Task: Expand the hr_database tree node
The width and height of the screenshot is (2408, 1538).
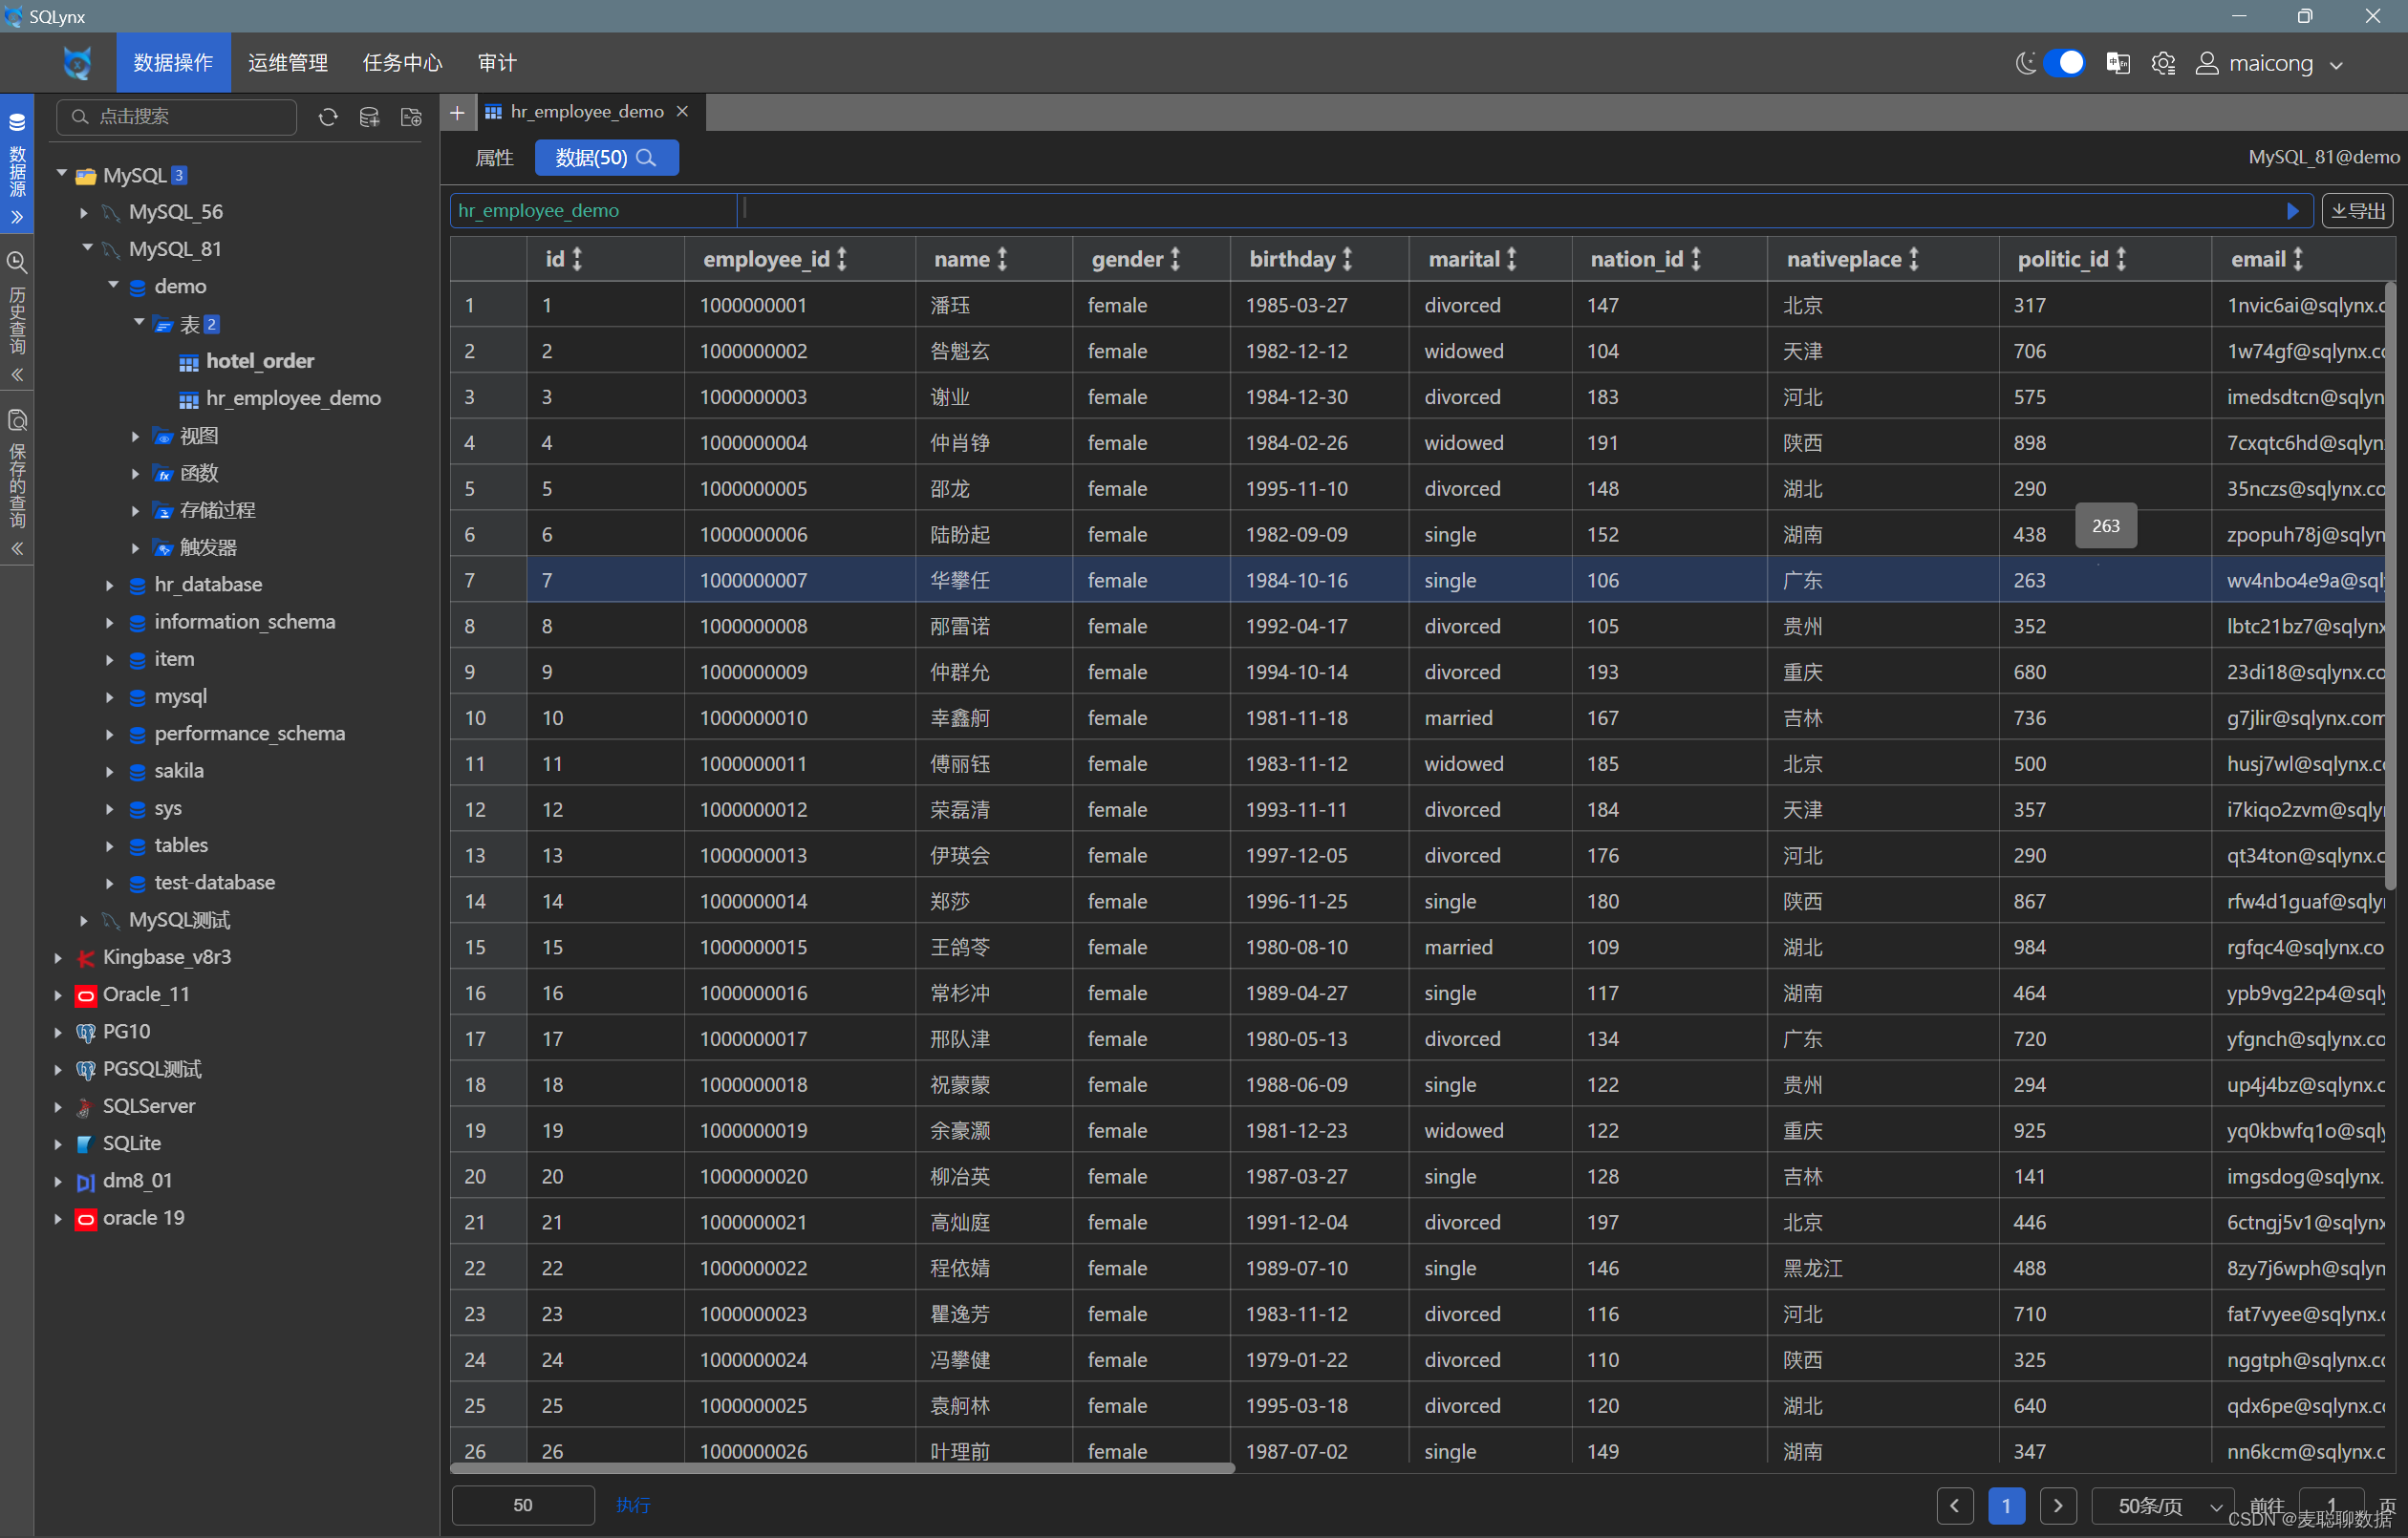Action: [x=109, y=585]
